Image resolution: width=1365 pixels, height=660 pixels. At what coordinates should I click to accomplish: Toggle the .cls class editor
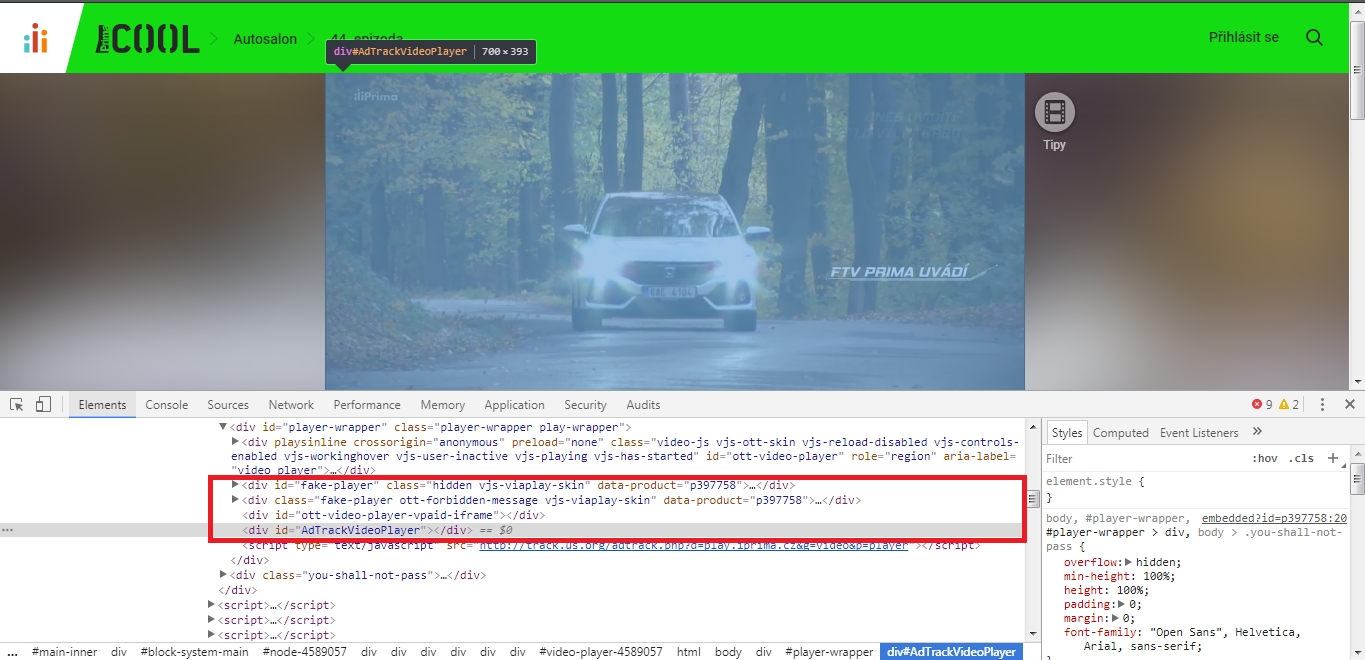(1302, 458)
